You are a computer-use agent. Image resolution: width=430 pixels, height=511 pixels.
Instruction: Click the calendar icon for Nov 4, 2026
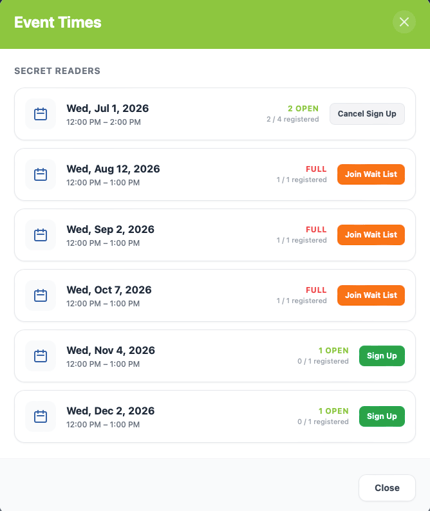(x=40, y=356)
